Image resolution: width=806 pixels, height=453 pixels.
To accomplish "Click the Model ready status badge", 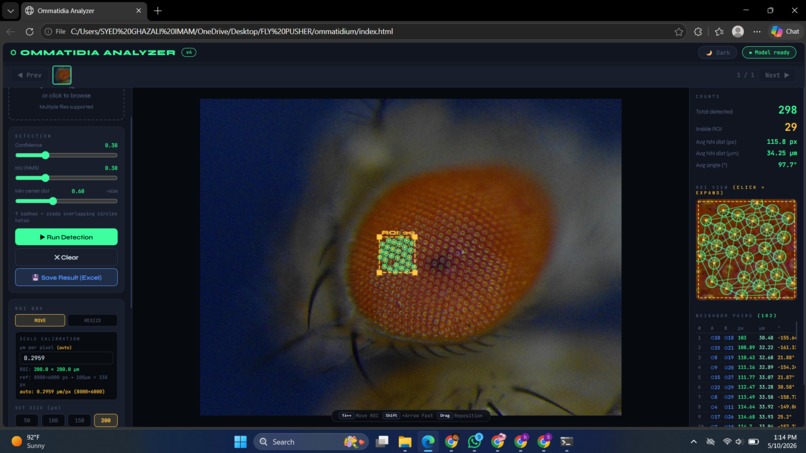I will point(769,52).
